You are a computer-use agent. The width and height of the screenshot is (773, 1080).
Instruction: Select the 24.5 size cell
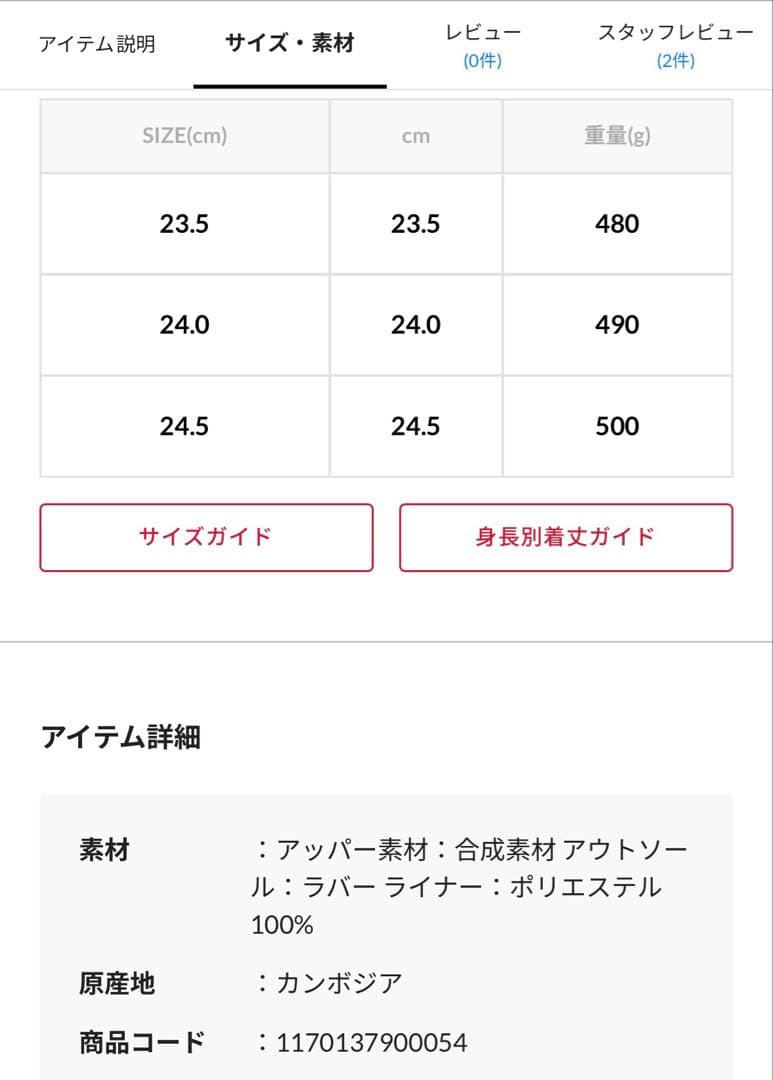185,426
